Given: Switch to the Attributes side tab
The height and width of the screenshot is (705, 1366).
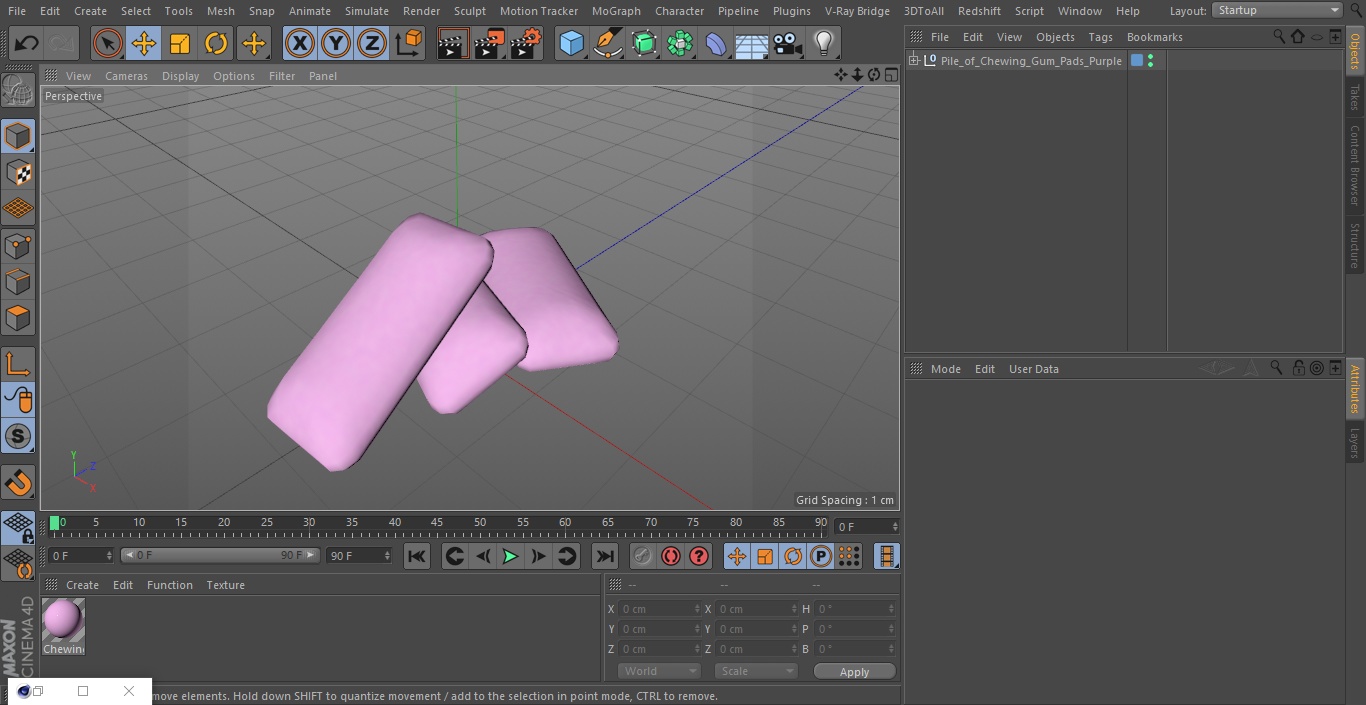Looking at the screenshot, I should (1355, 389).
